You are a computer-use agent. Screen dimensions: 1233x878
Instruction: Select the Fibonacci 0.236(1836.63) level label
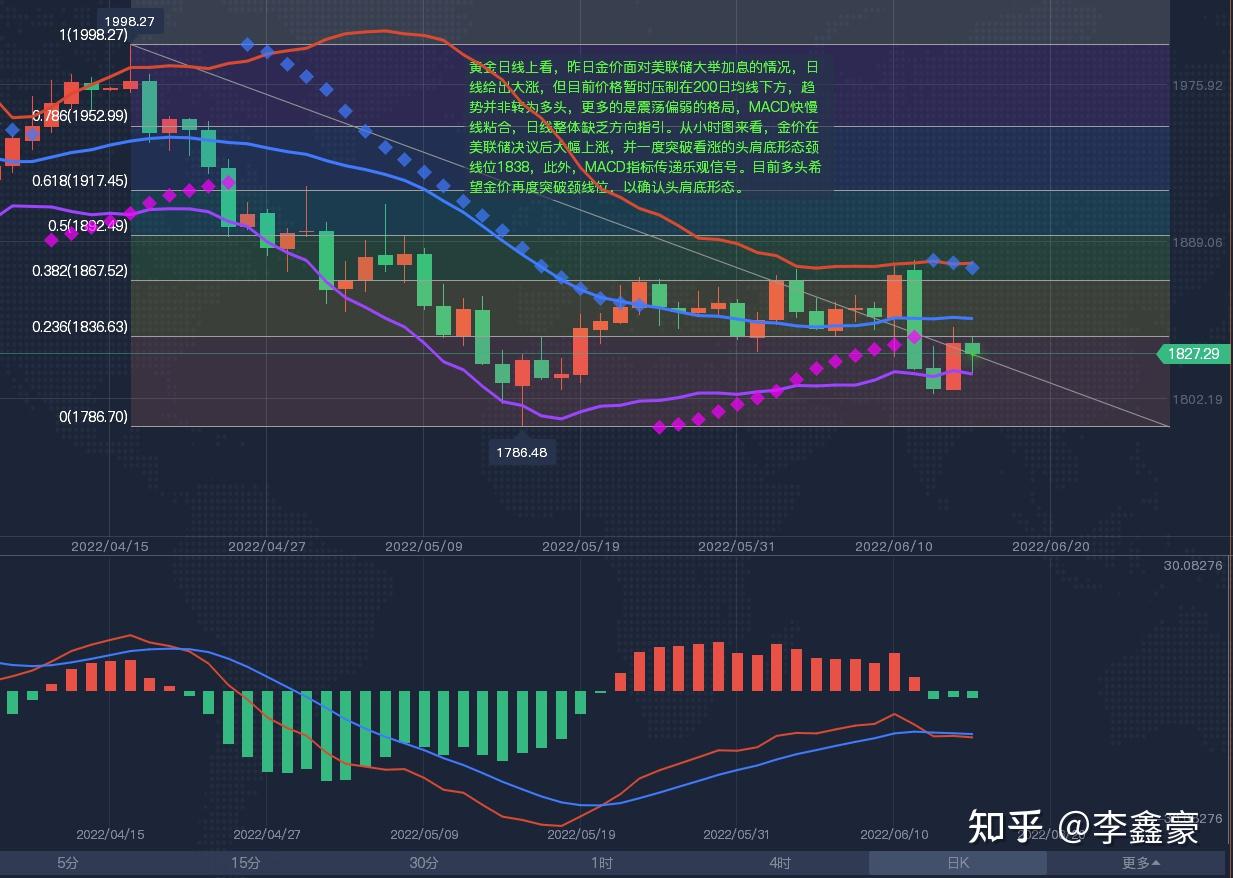click(79, 326)
